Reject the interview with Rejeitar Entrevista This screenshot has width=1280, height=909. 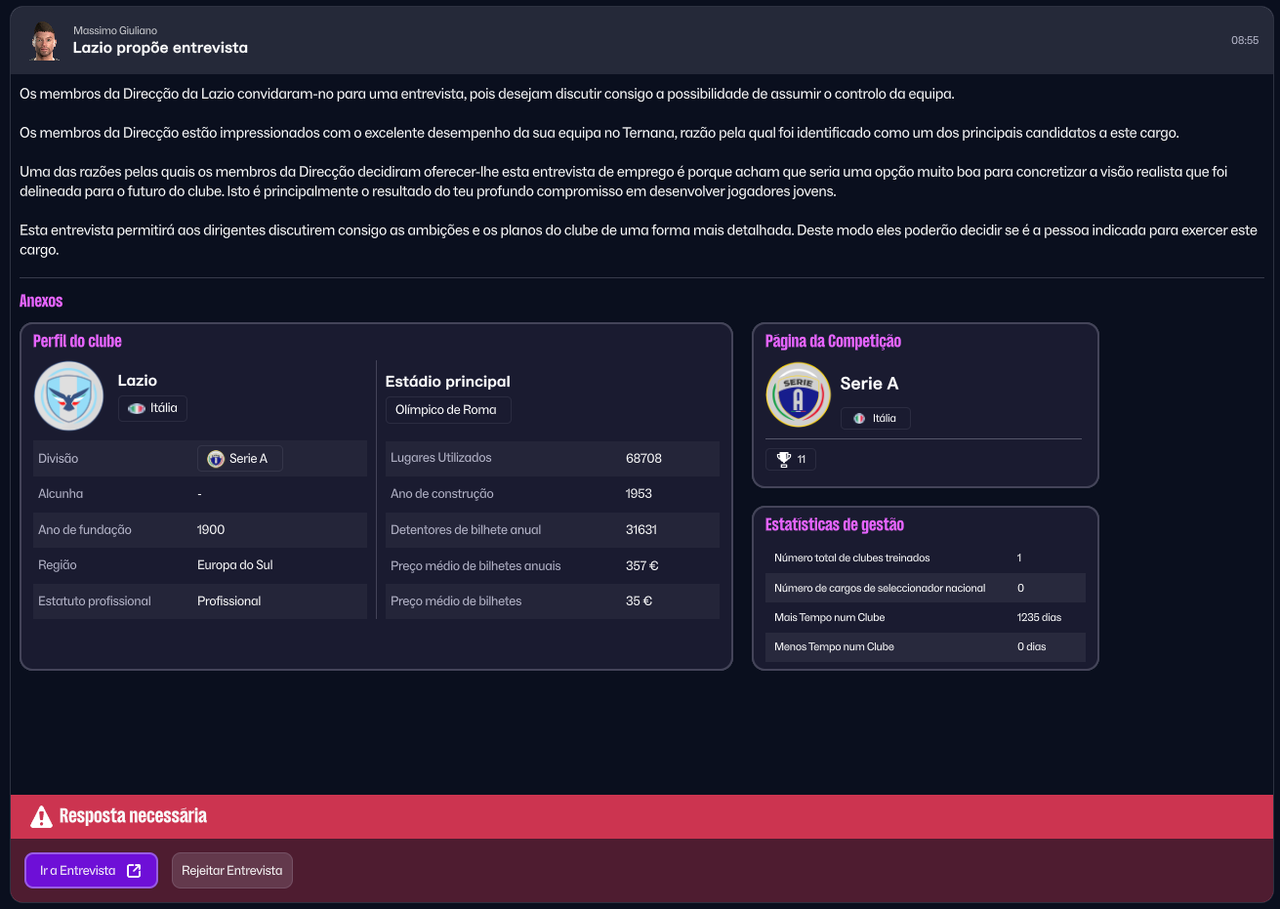click(x=232, y=870)
